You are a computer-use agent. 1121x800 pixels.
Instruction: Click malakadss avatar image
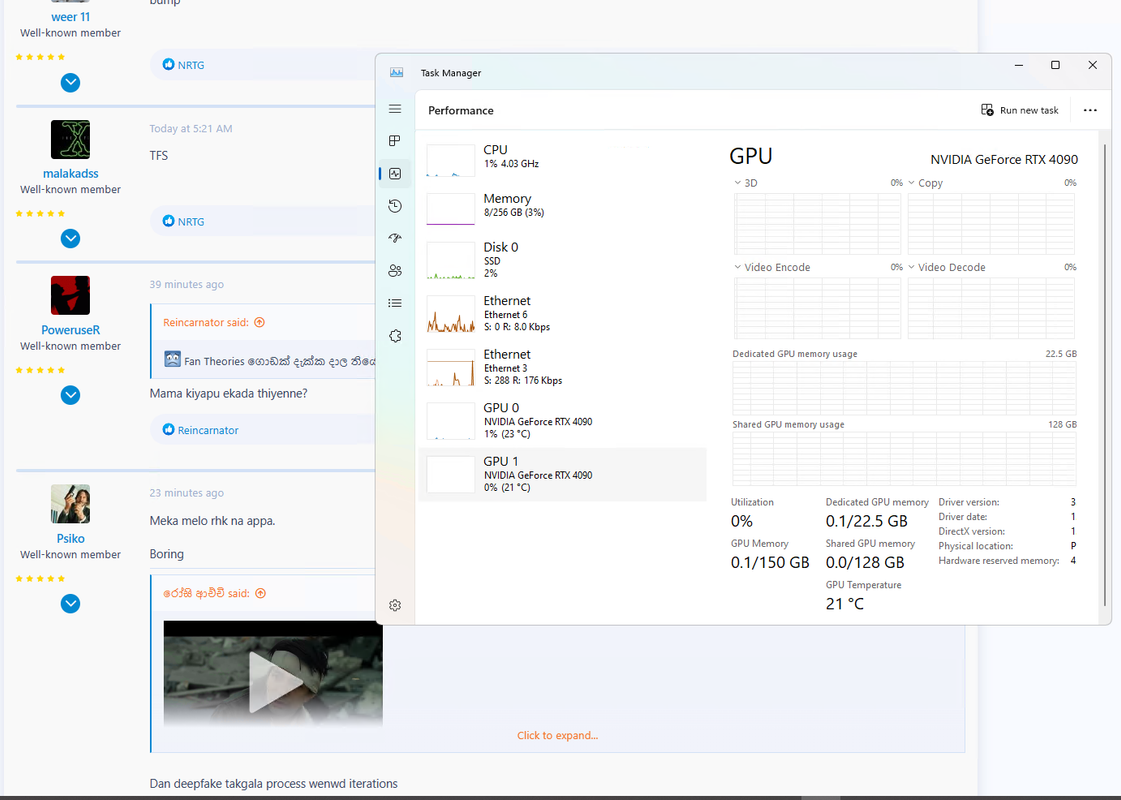(x=70, y=139)
